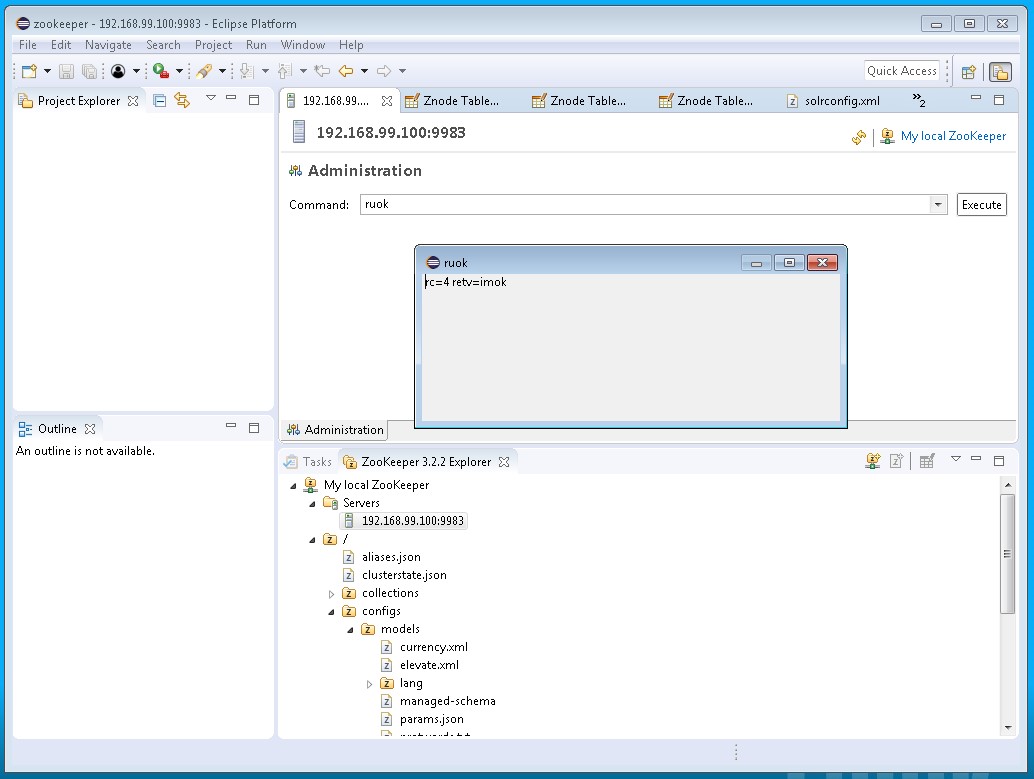Collapse the configs tree node
The image size is (1034, 779).
[331, 611]
